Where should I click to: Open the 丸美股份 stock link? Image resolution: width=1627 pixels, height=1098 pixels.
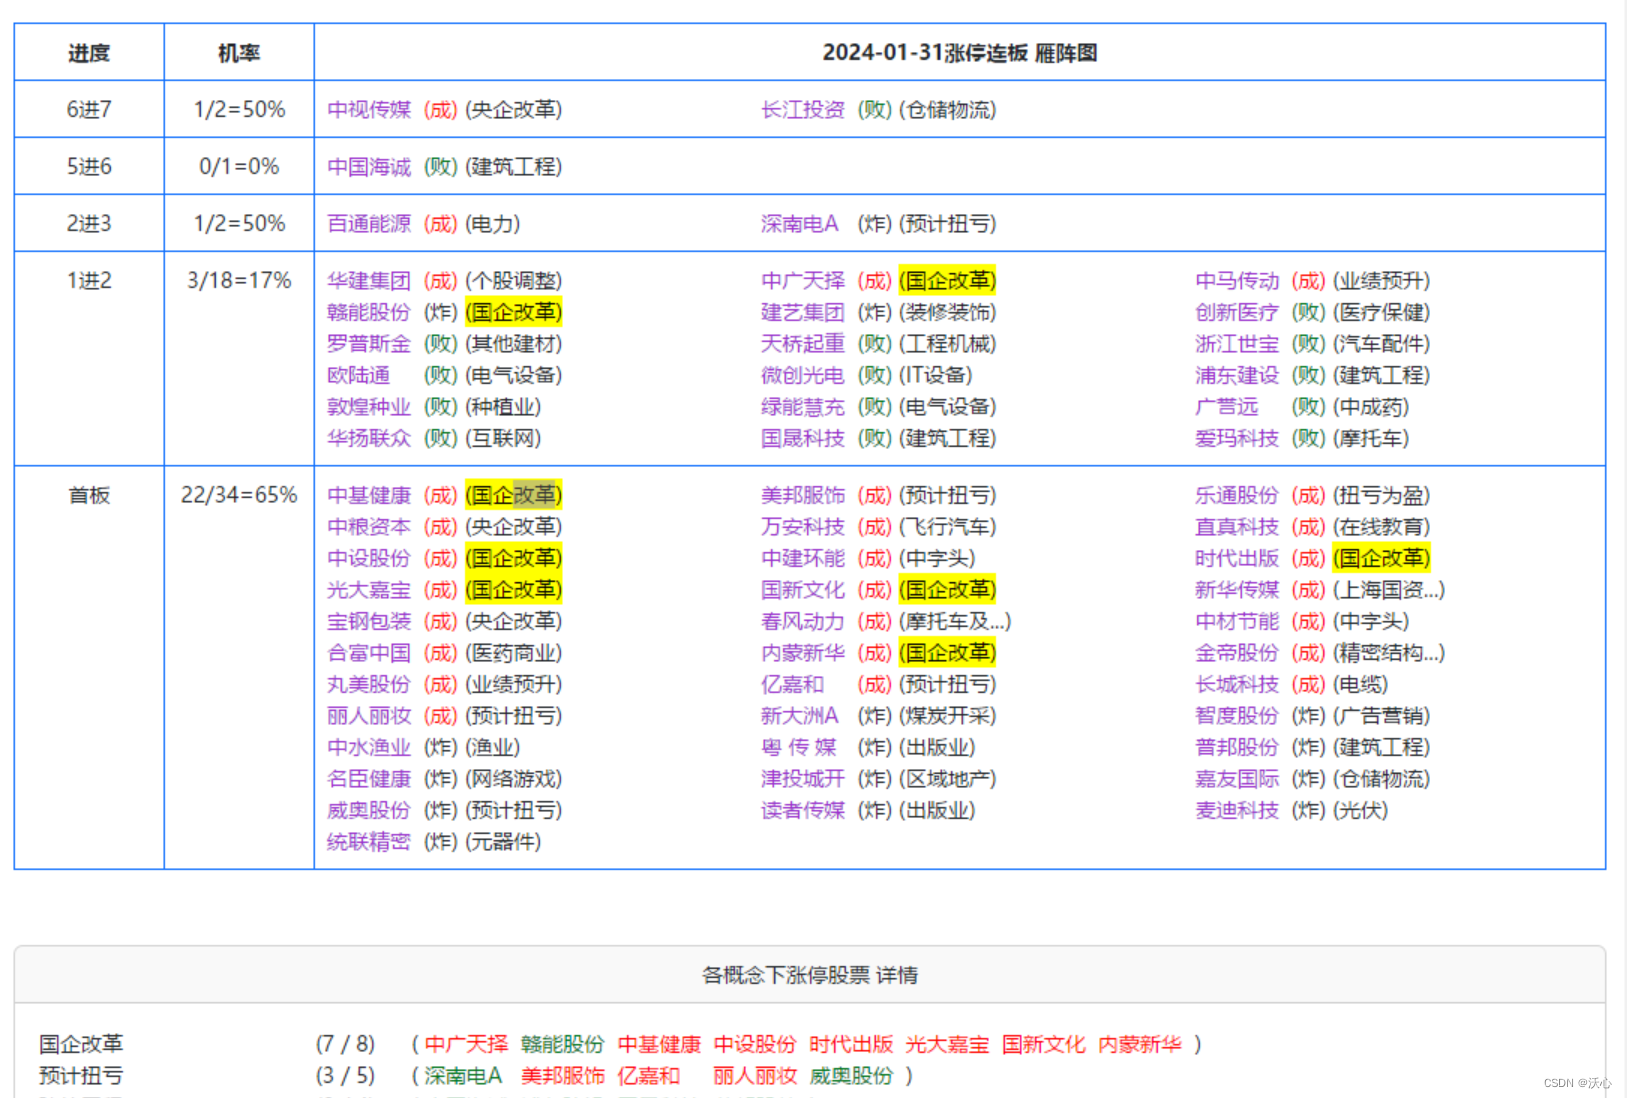pyautogui.click(x=369, y=684)
